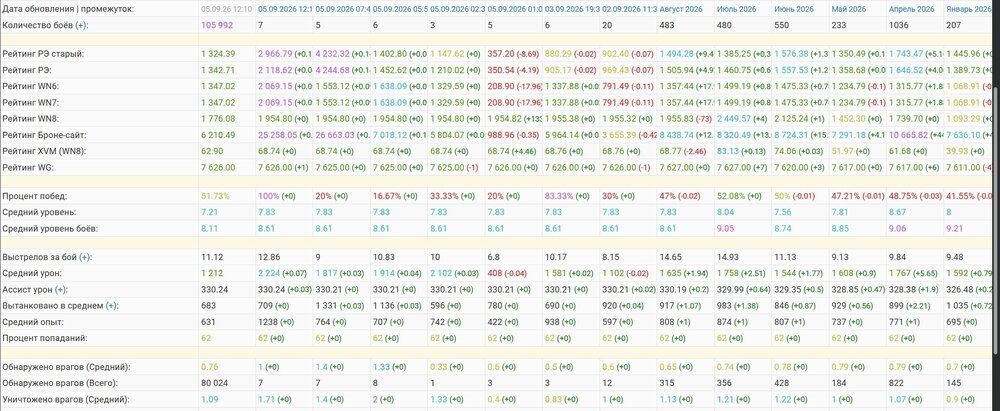Open the 02.09.2026 11:3 period column

(x=629, y=9)
